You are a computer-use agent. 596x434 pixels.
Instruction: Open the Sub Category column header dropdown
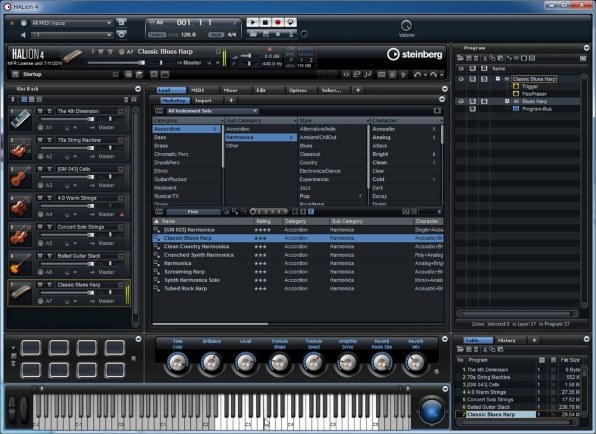click(295, 120)
